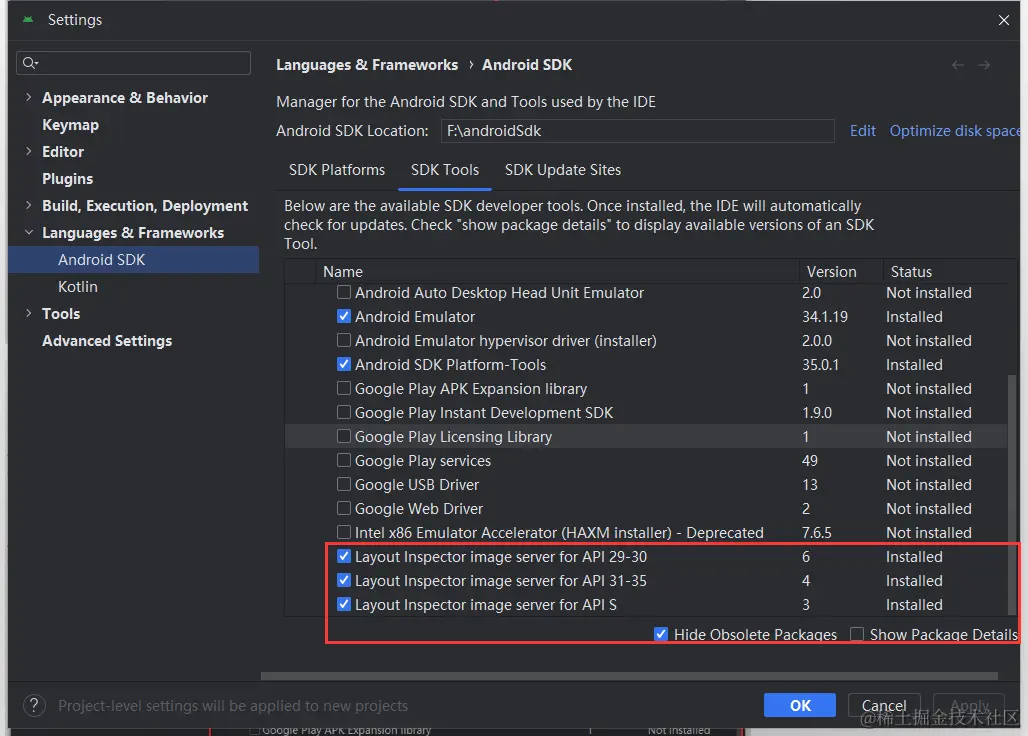The image size is (1028, 736).
Task: Select Kotlin under Languages & Frameworks
Action: 77,286
